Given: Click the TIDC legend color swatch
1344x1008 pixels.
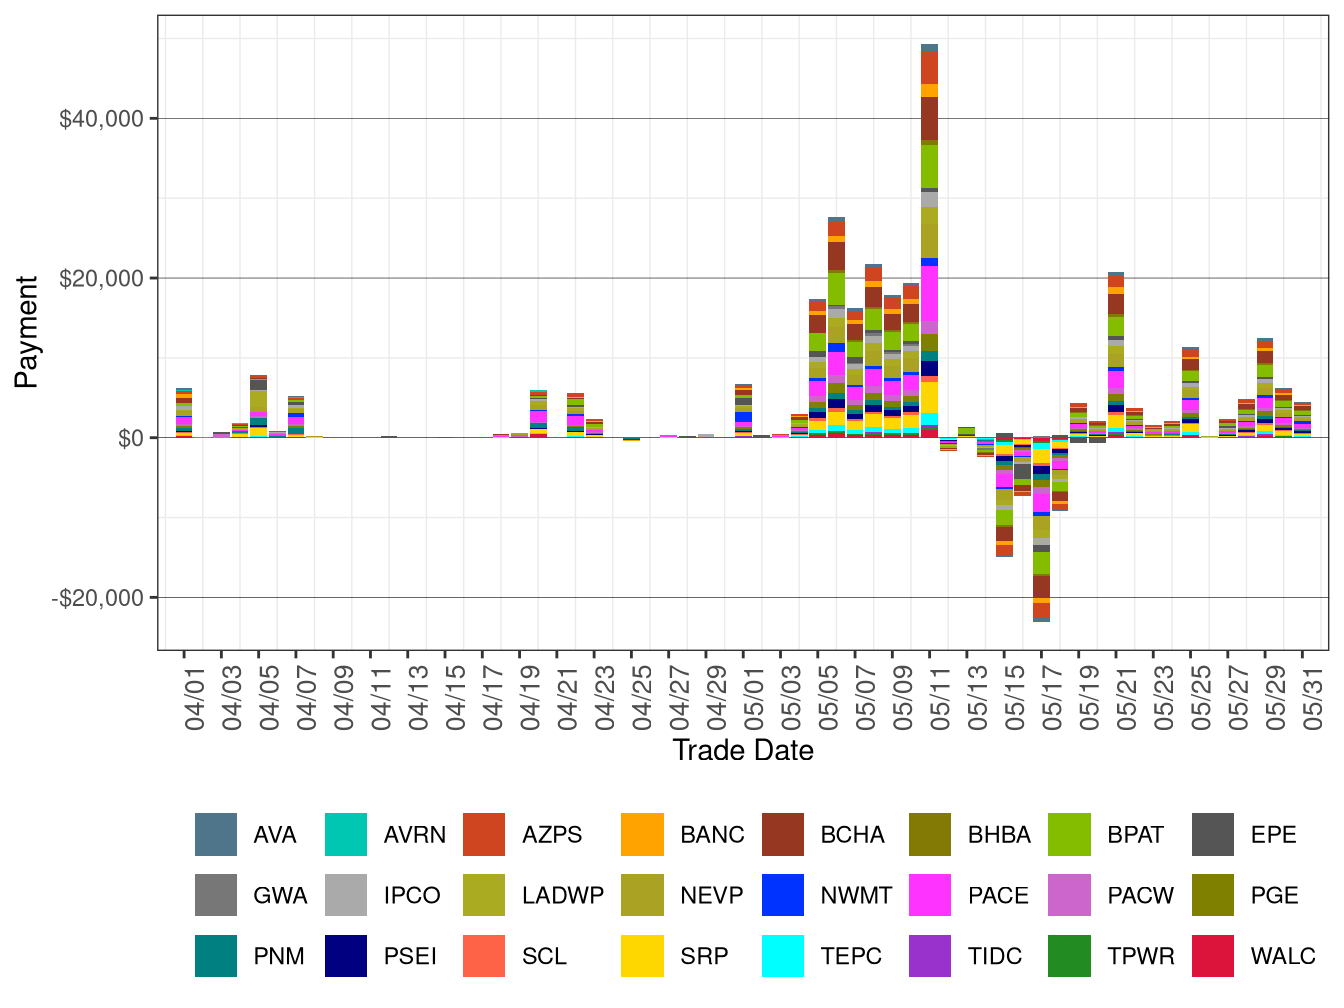Looking at the screenshot, I should (x=930, y=956).
